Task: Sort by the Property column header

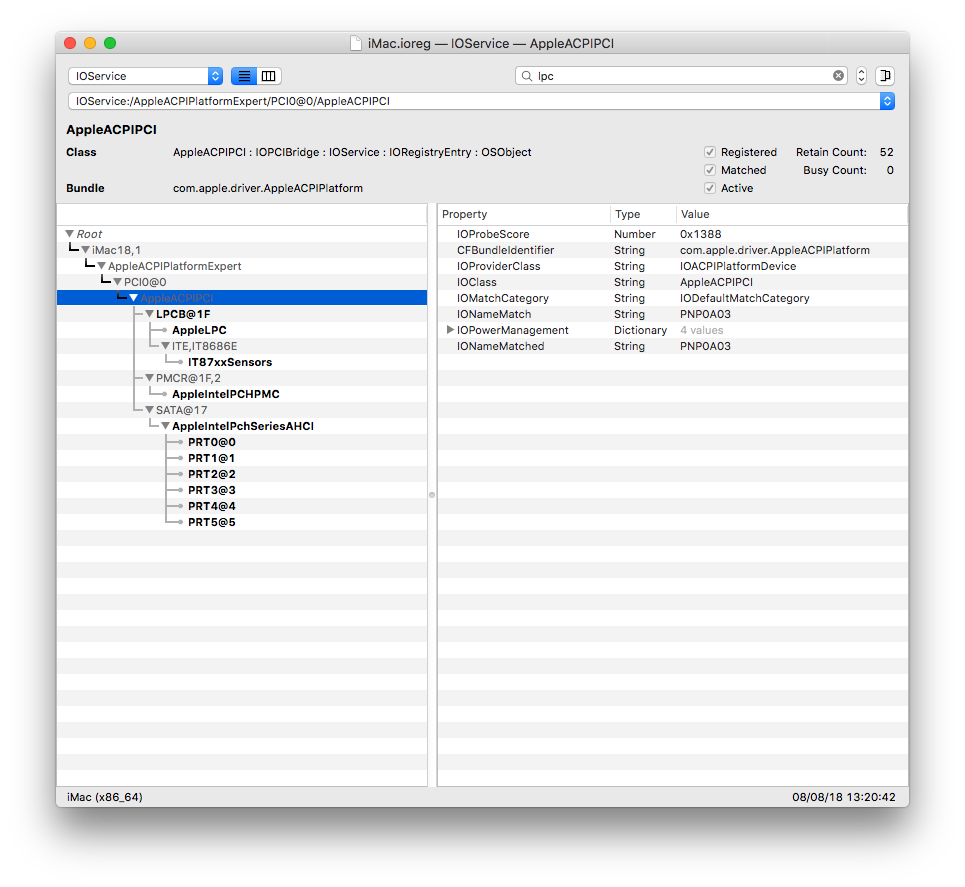Action: 524,214
